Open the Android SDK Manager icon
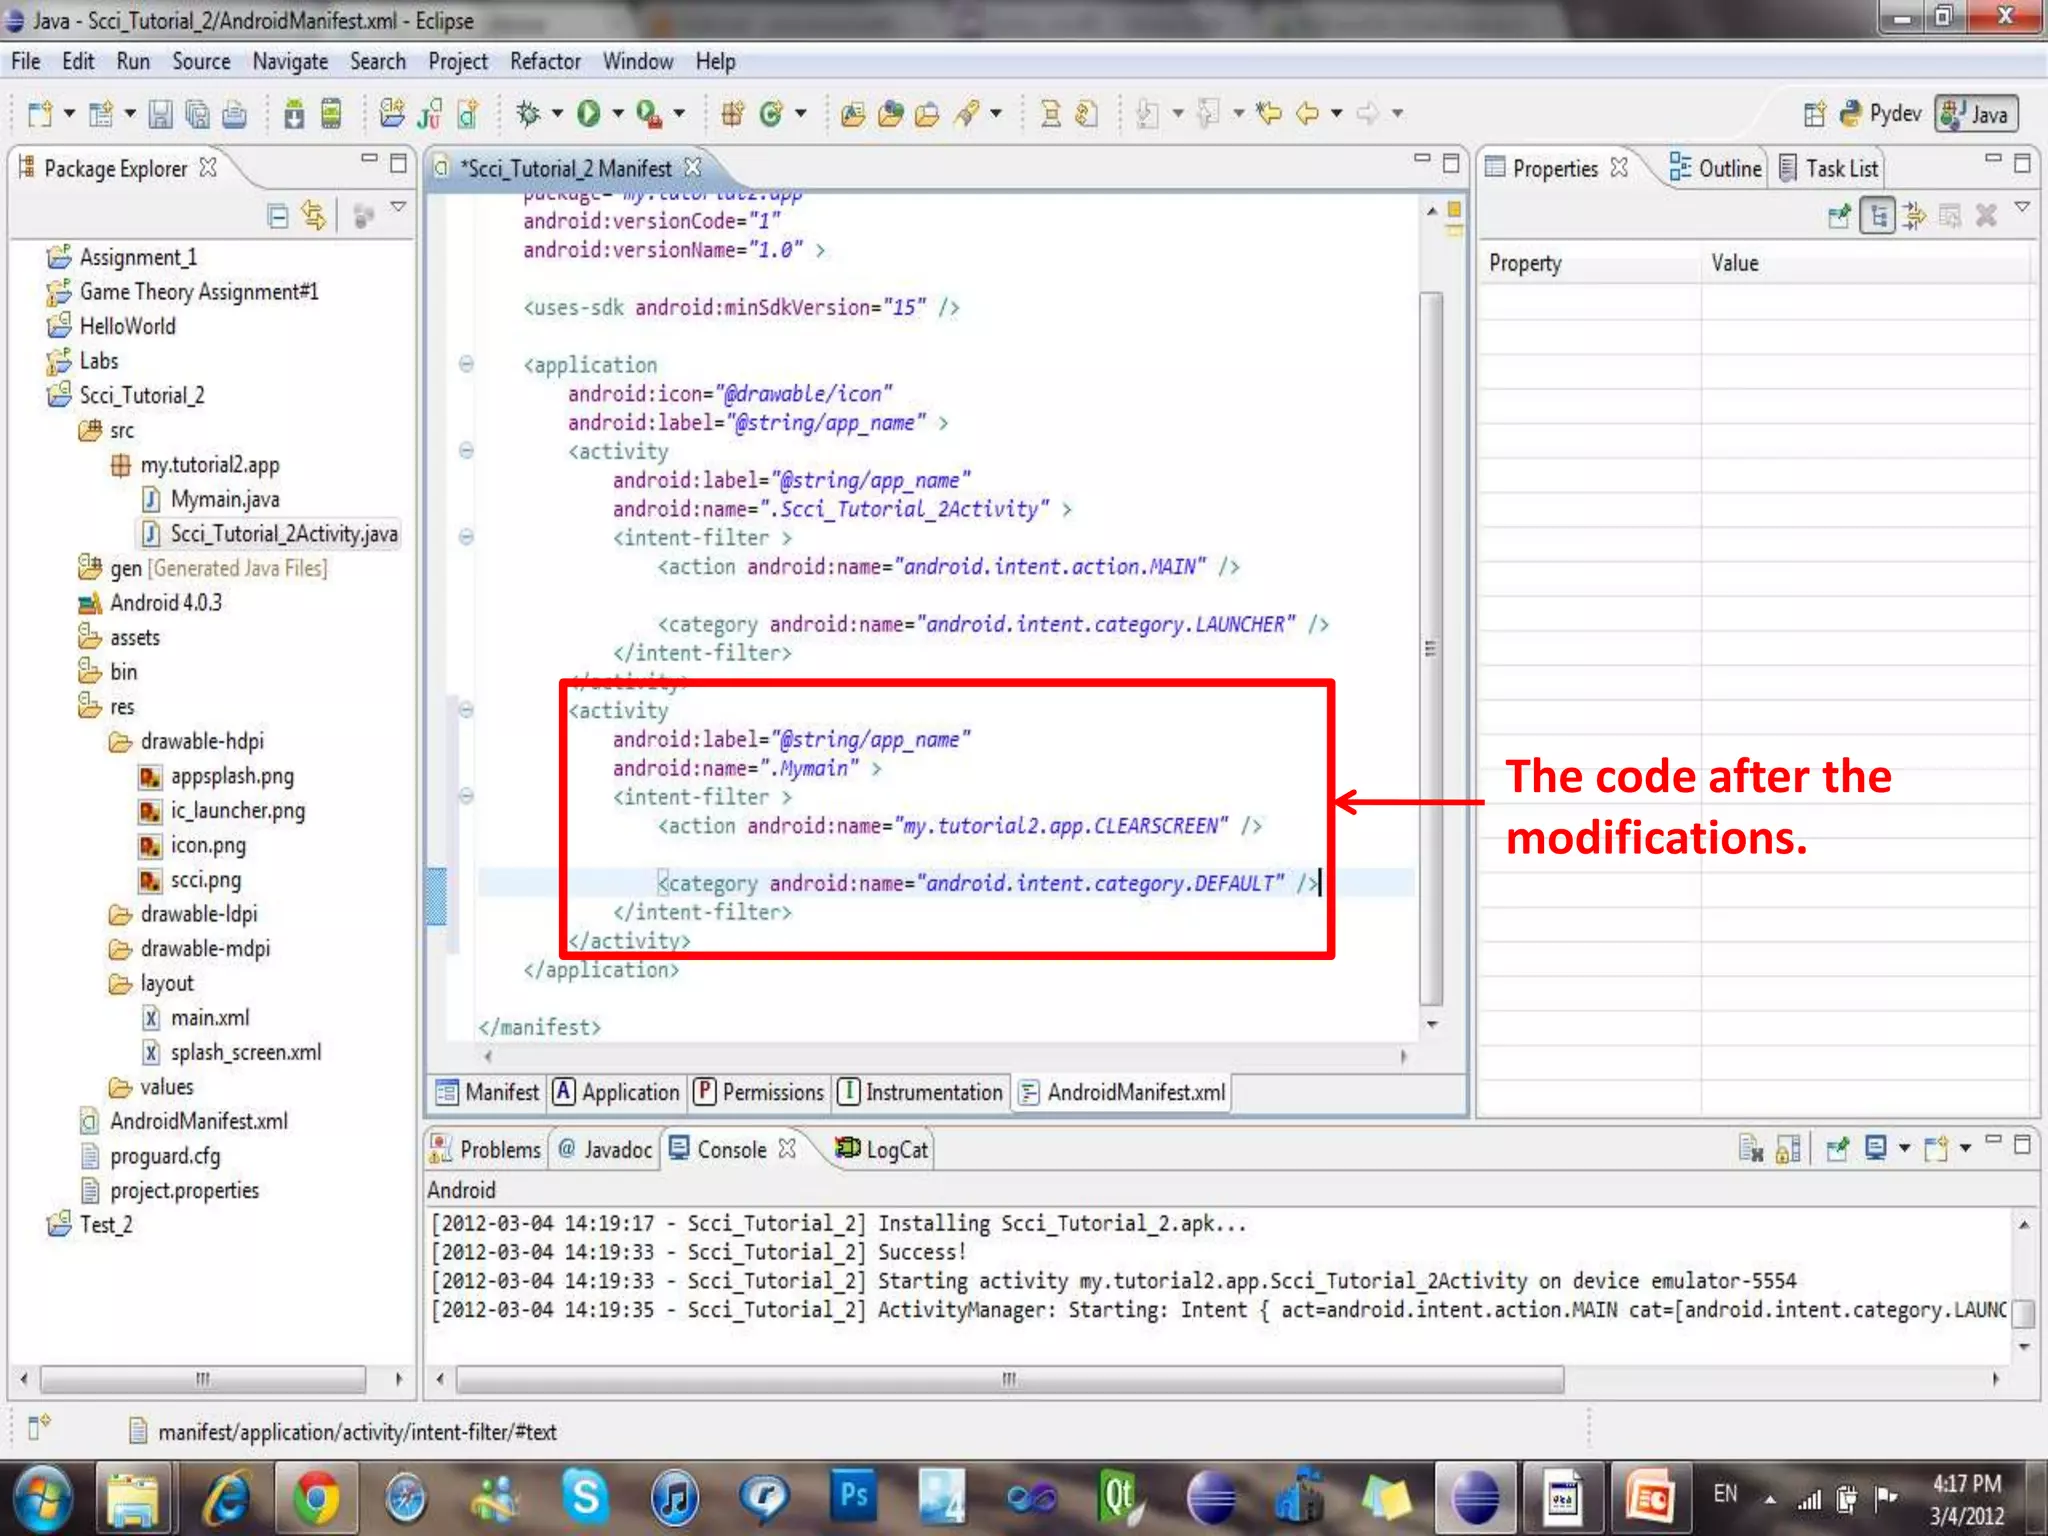This screenshot has width=2048, height=1536. click(x=294, y=114)
